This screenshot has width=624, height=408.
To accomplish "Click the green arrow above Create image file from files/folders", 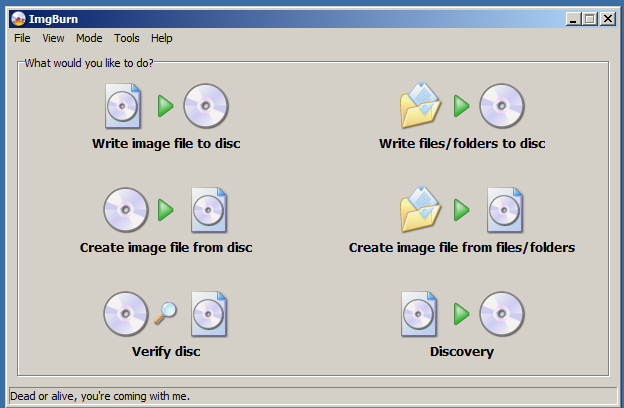I will [462, 210].
